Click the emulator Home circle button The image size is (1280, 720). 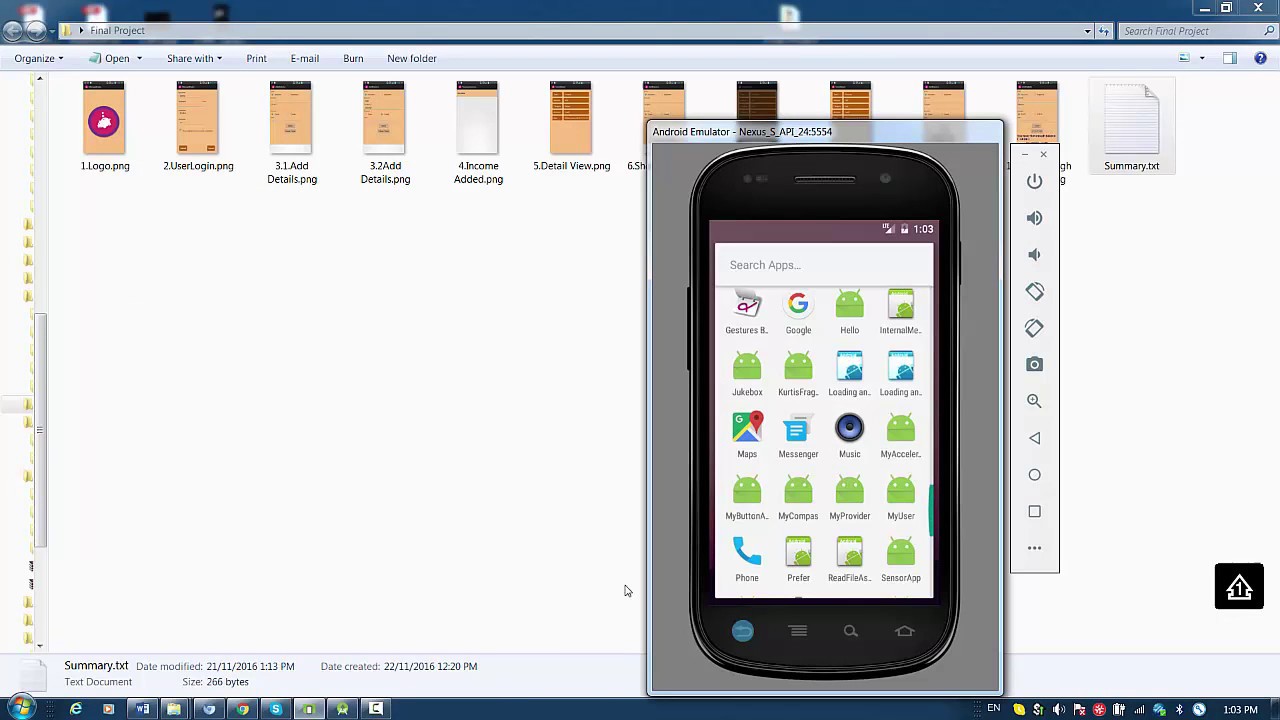[1034, 475]
